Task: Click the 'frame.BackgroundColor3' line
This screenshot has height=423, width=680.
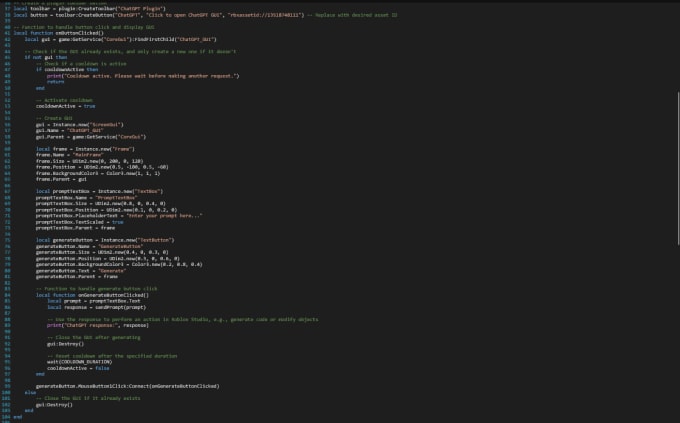Action: pyautogui.click(x=98, y=174)
